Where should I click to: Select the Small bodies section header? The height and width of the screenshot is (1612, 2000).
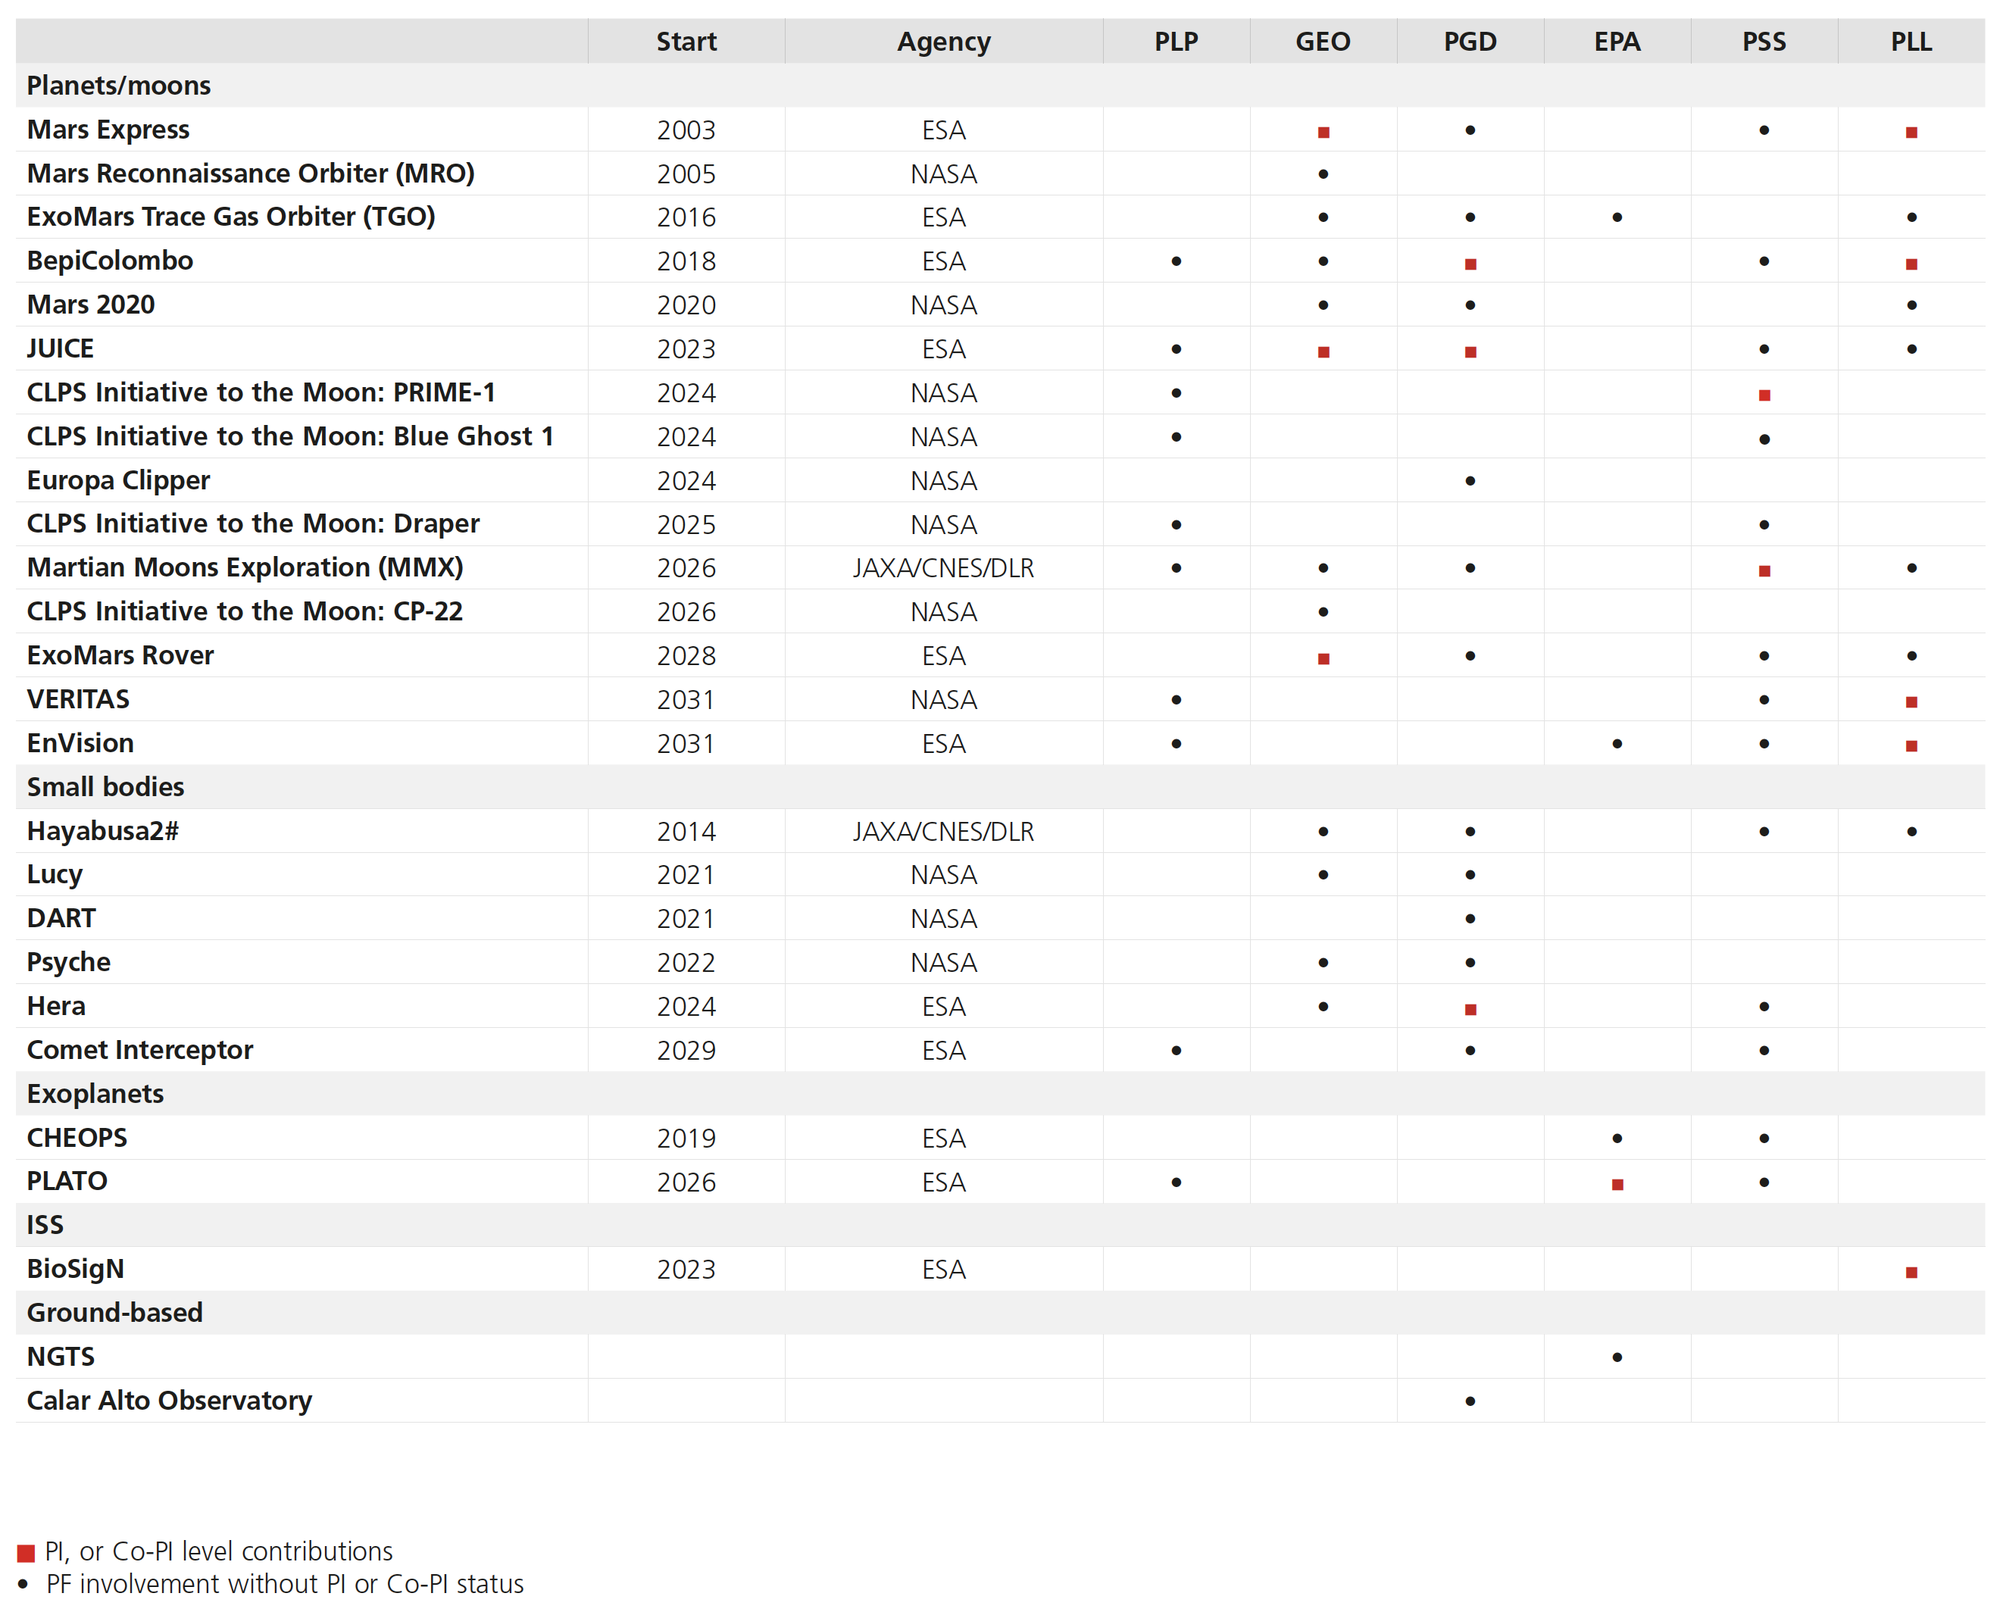pyautogui.click(x=105, y=787)
